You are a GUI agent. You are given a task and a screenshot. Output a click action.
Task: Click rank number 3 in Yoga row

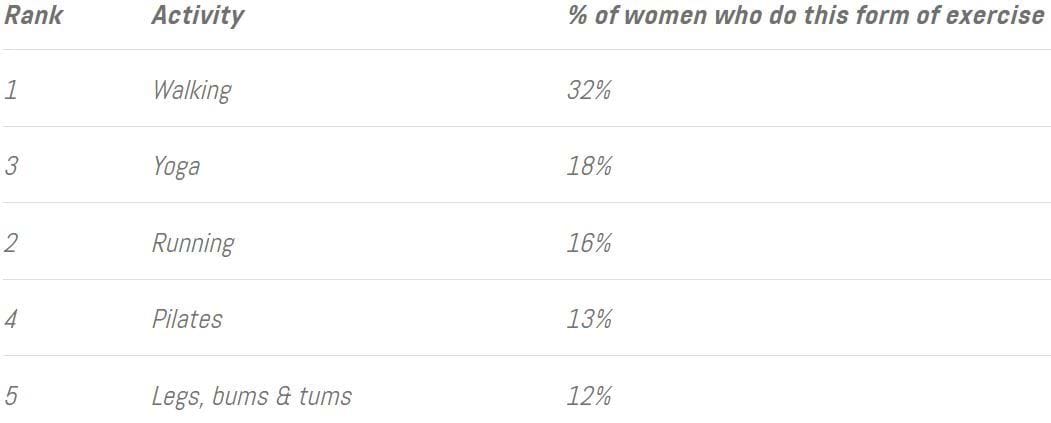click(x=11, y=166)
